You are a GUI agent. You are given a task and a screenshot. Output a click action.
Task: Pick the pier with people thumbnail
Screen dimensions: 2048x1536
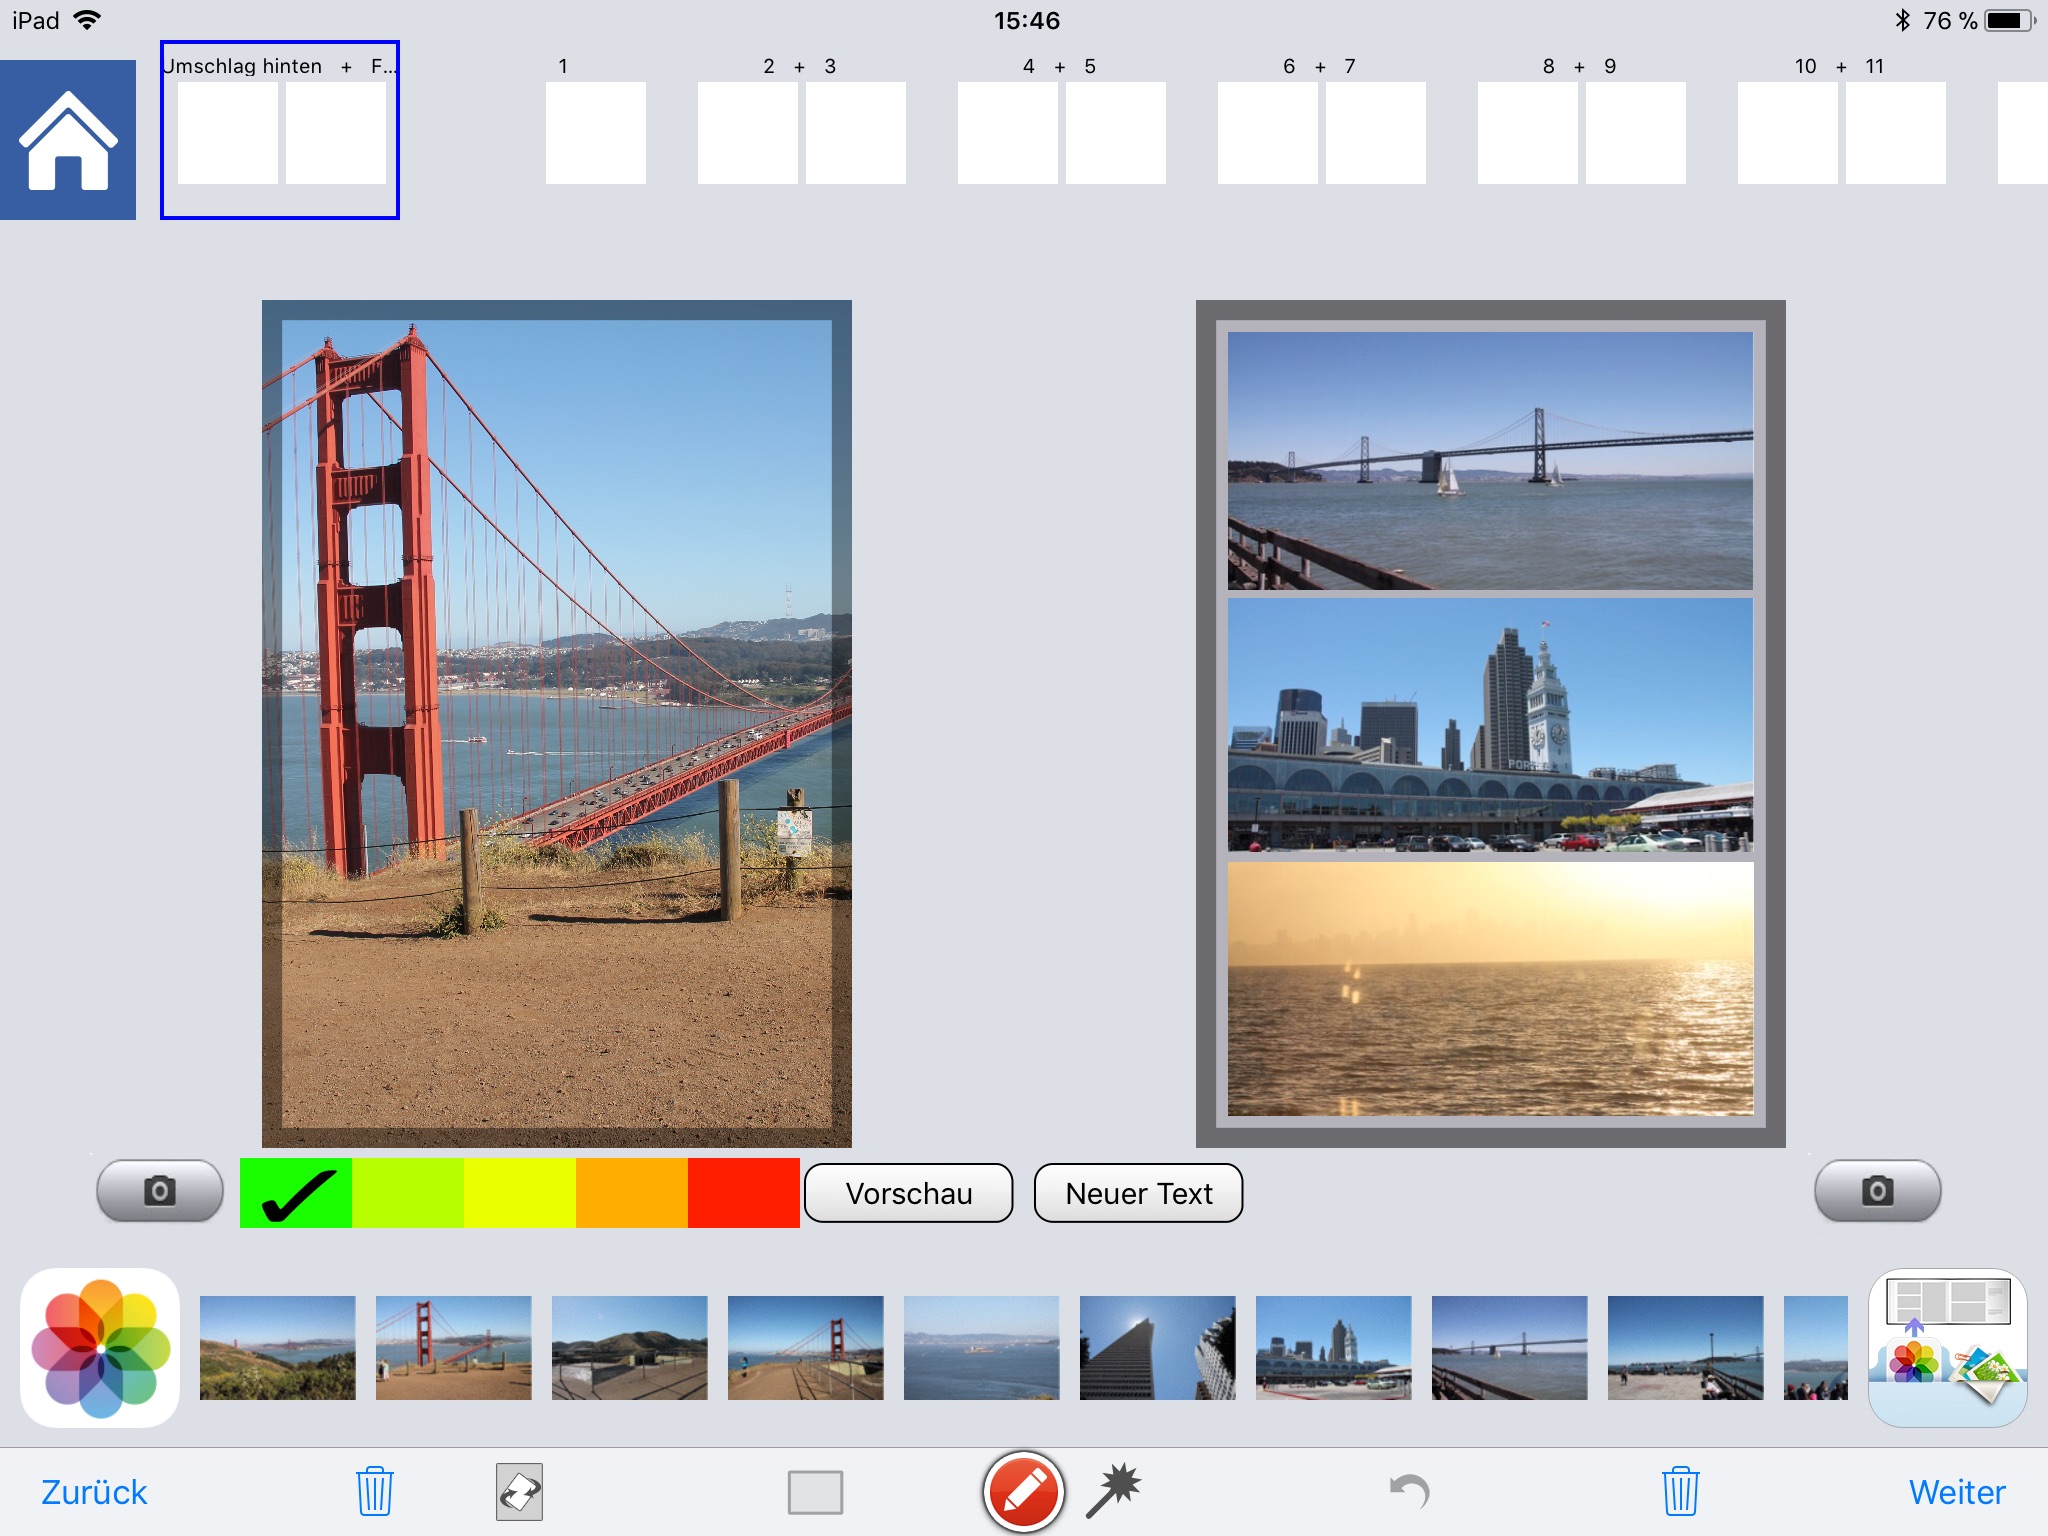coord(1686,1347)
